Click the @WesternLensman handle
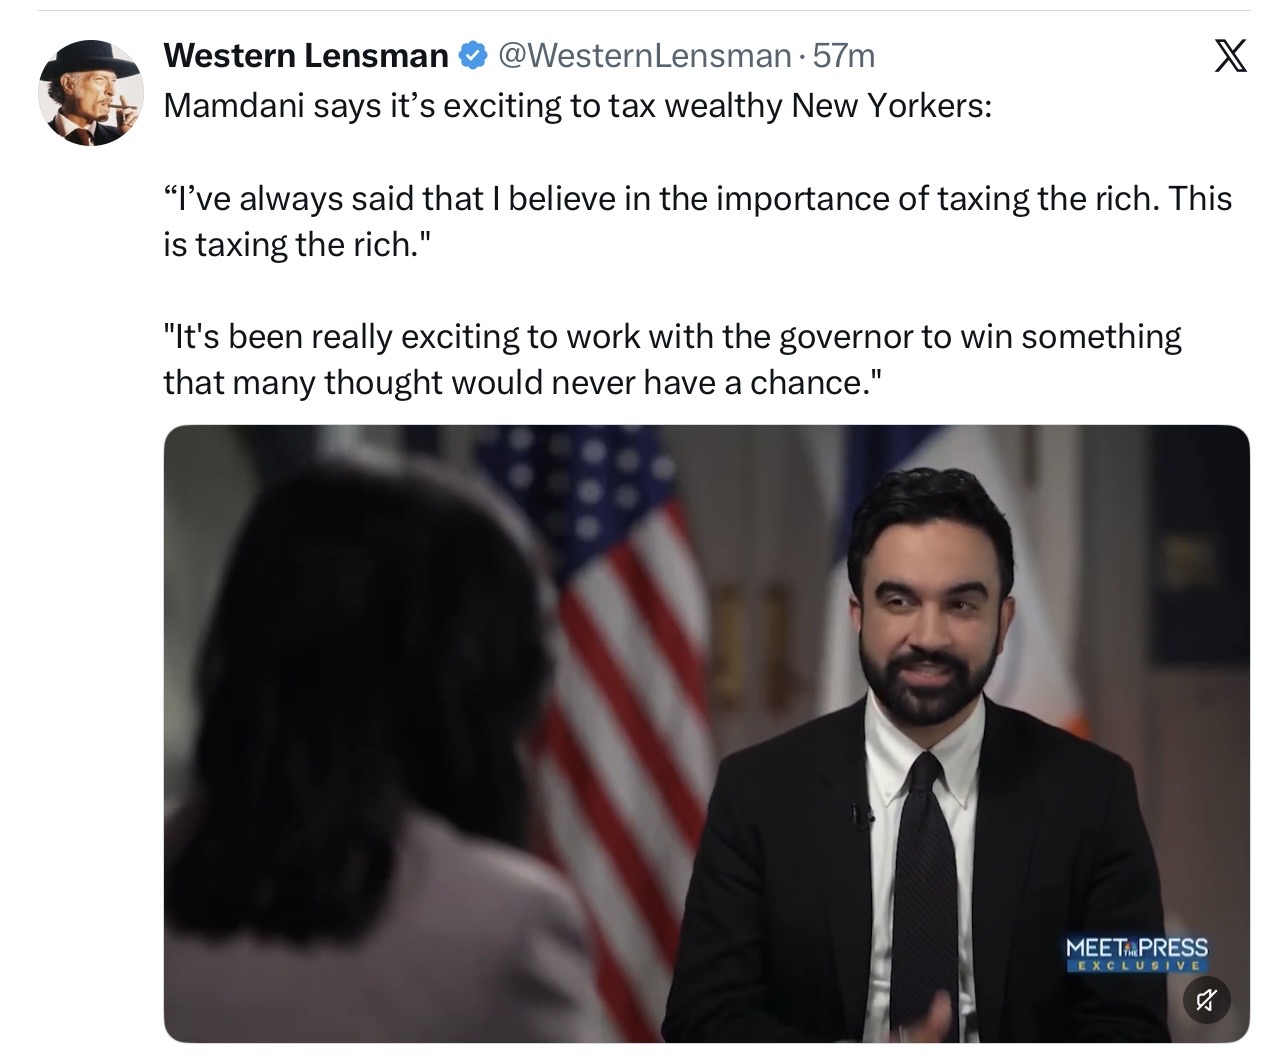 (x=644, y=56)
